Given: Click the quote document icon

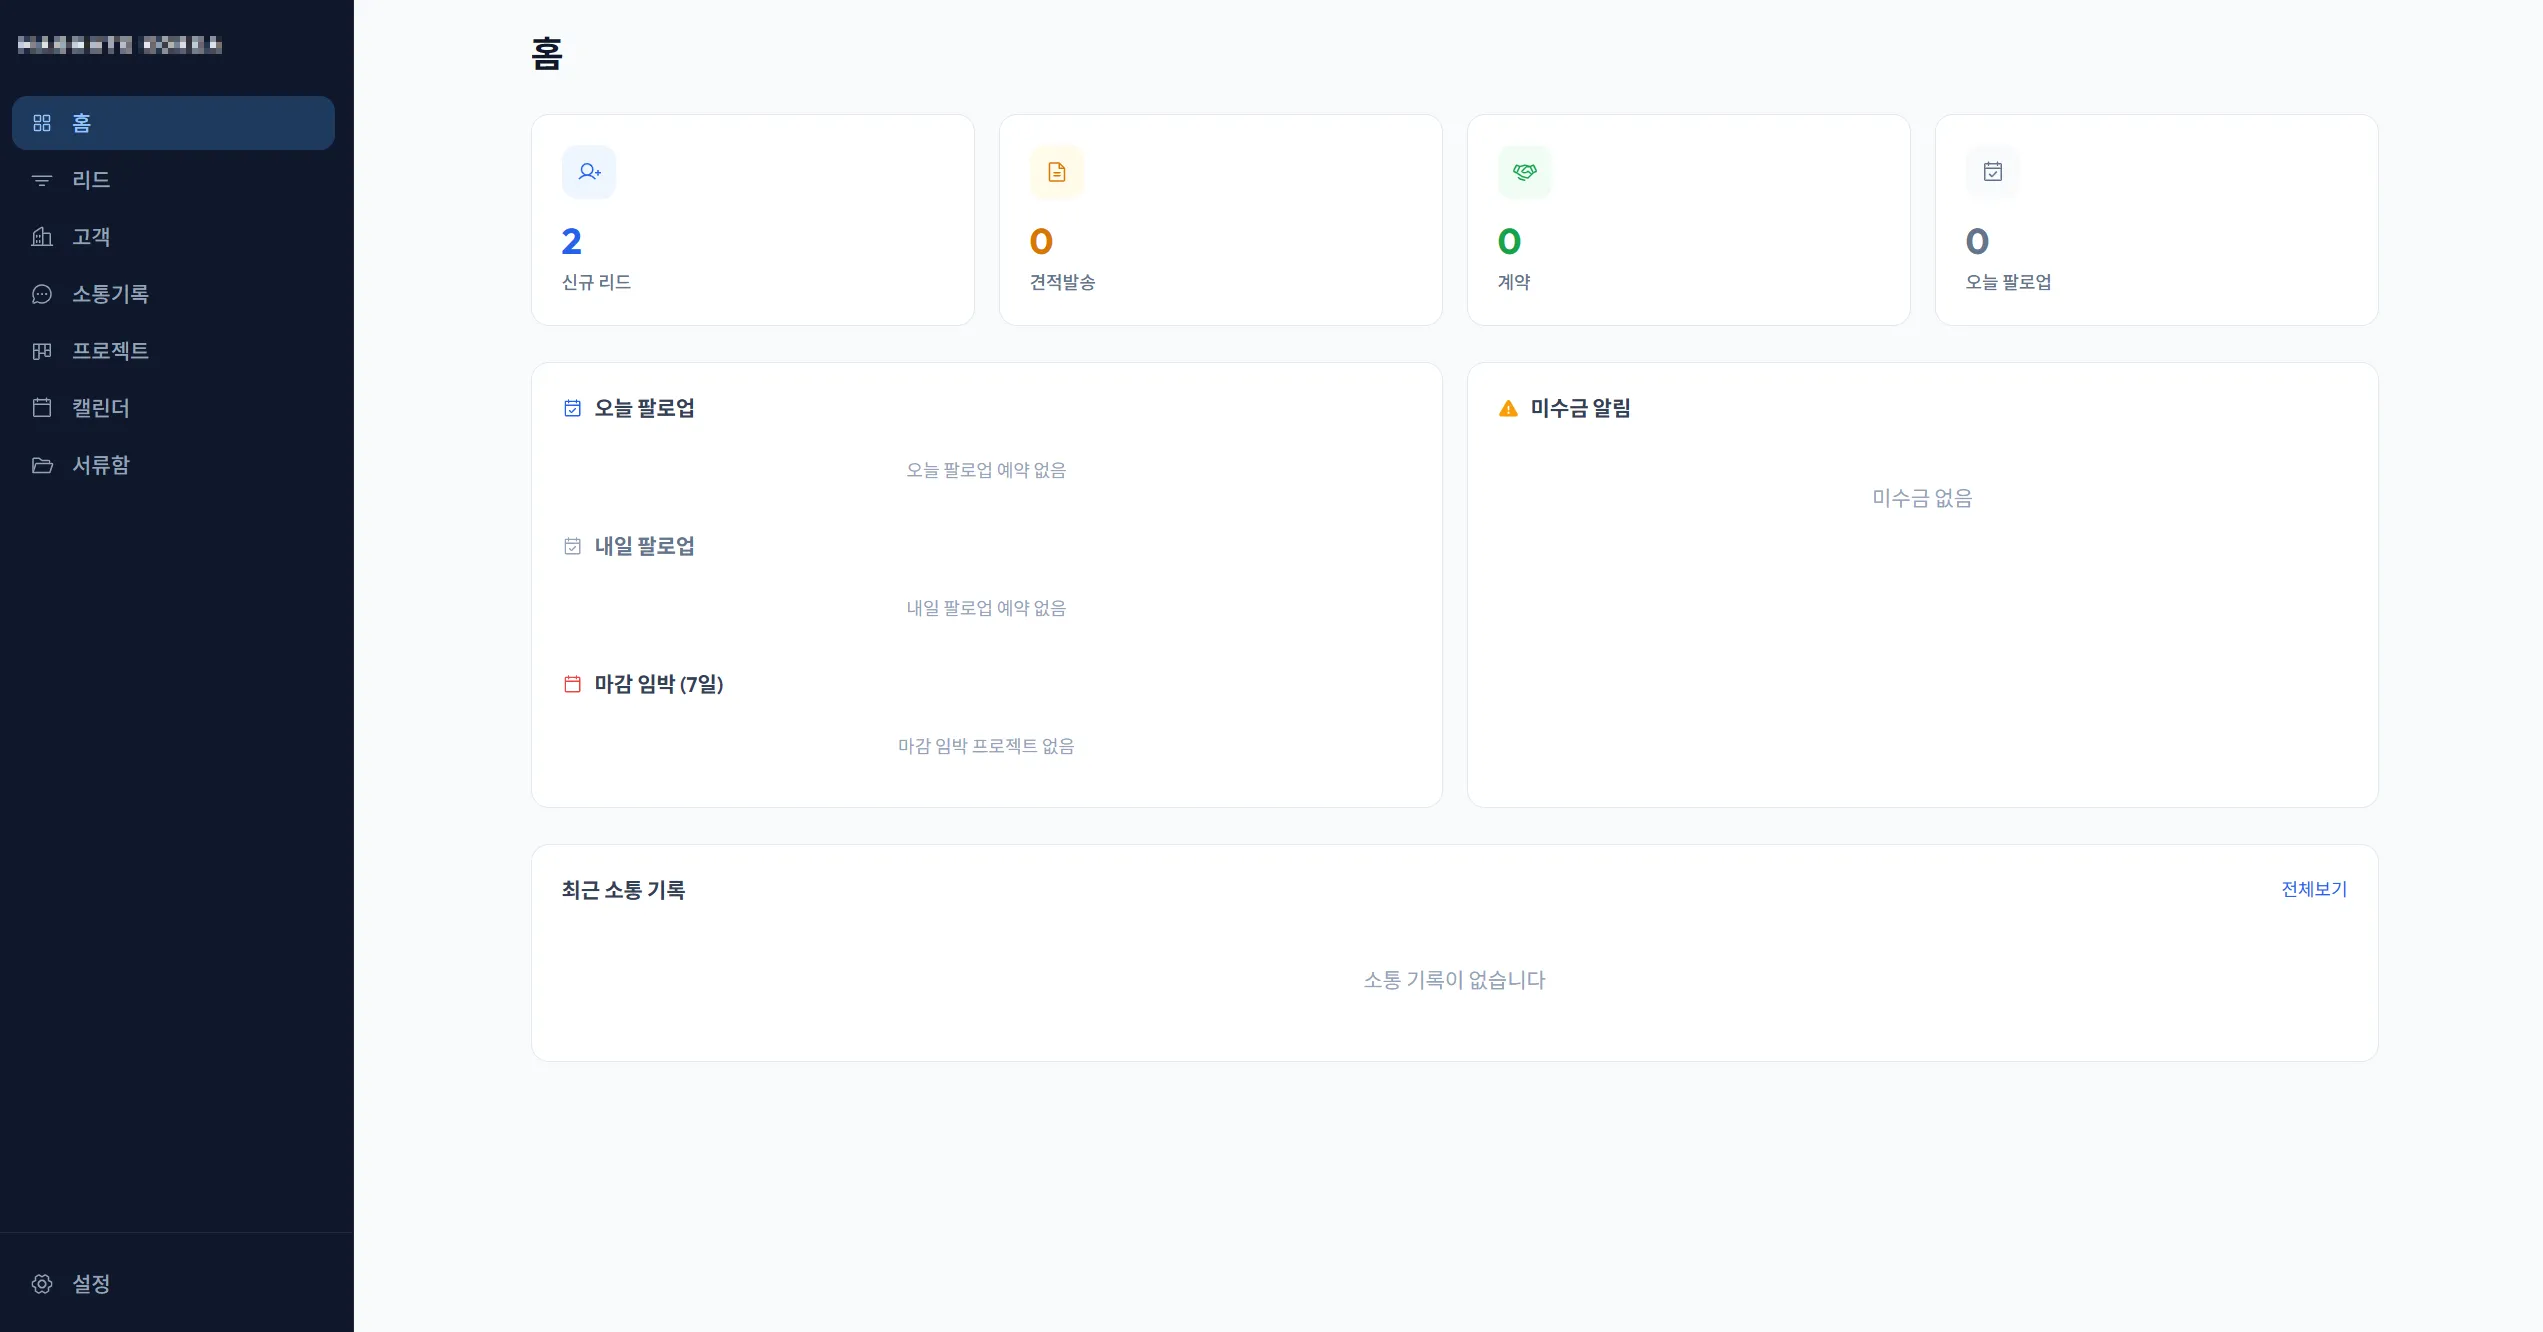Looking at the screenshot, I should tap(1057, 172).
